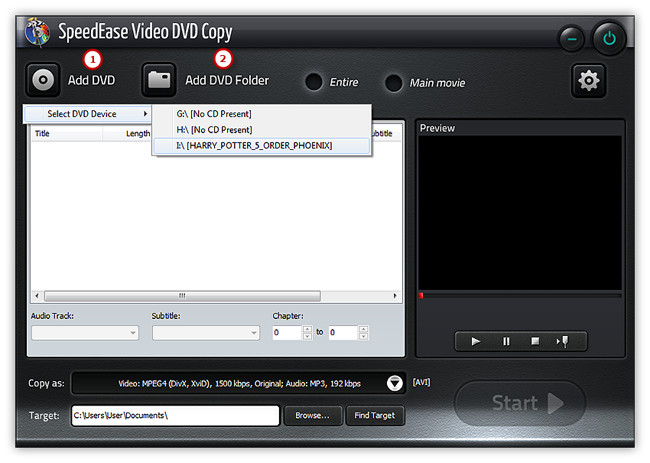Screen dimensions: 650x463
Task: Click the power button to exit
Action: (x=609, y=39)
